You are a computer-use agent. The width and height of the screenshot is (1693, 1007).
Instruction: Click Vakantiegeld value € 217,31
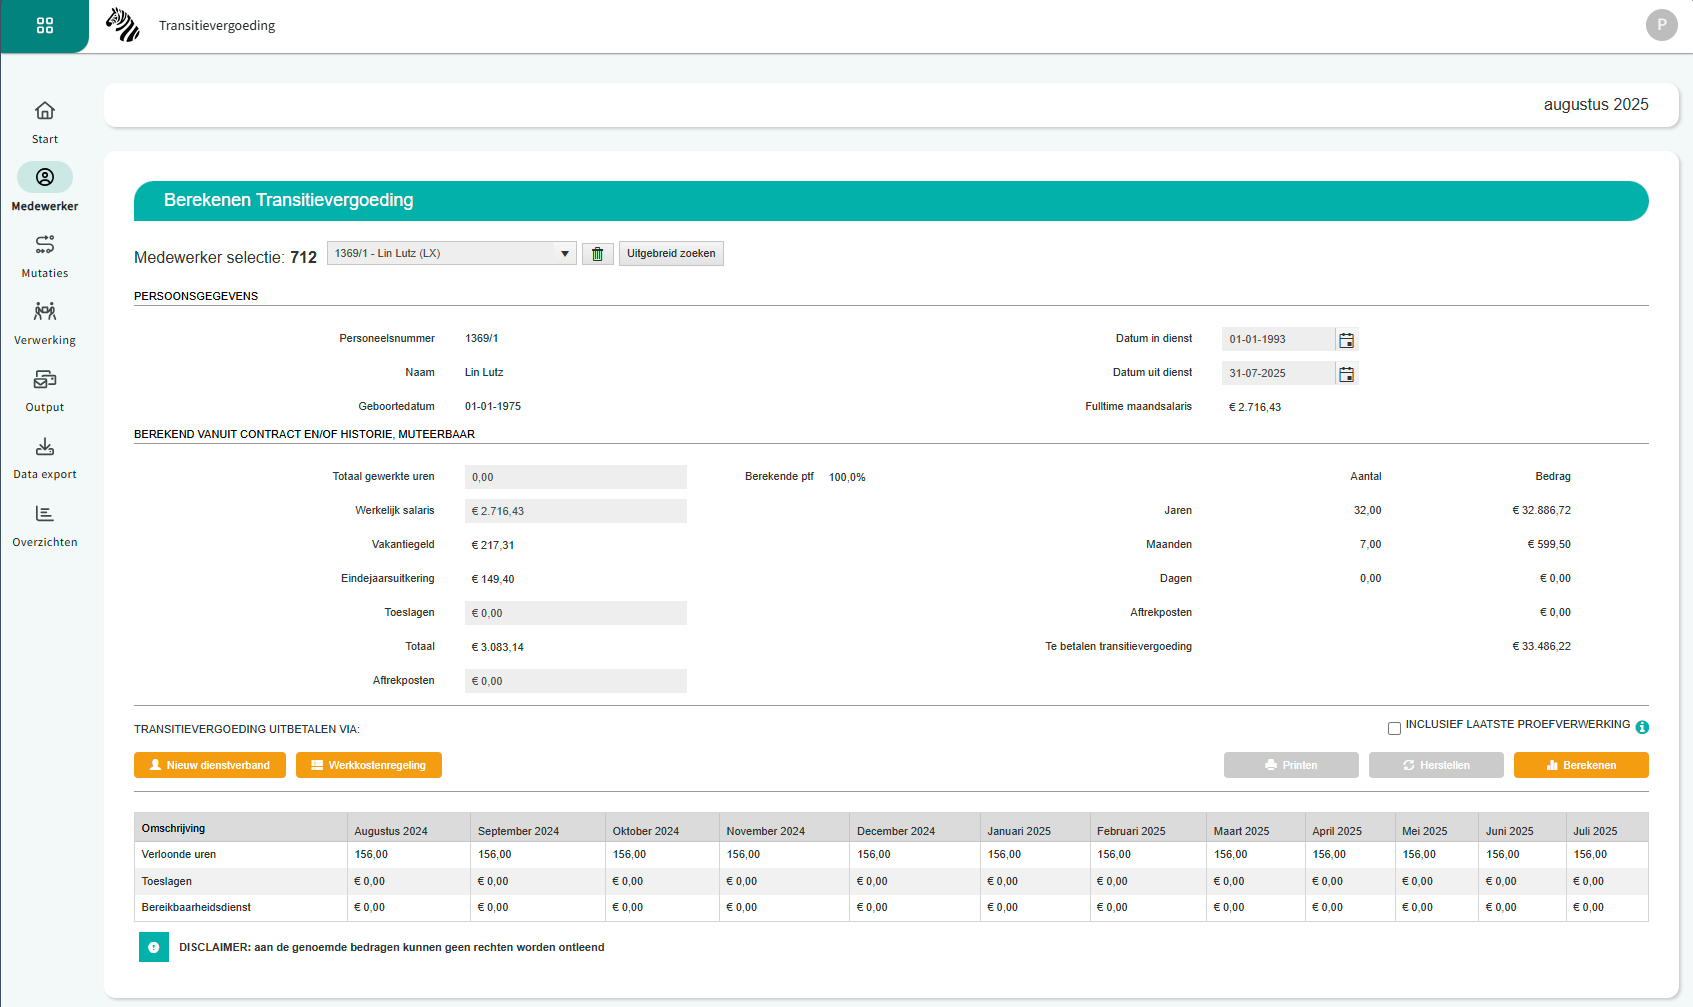(493, 545)
